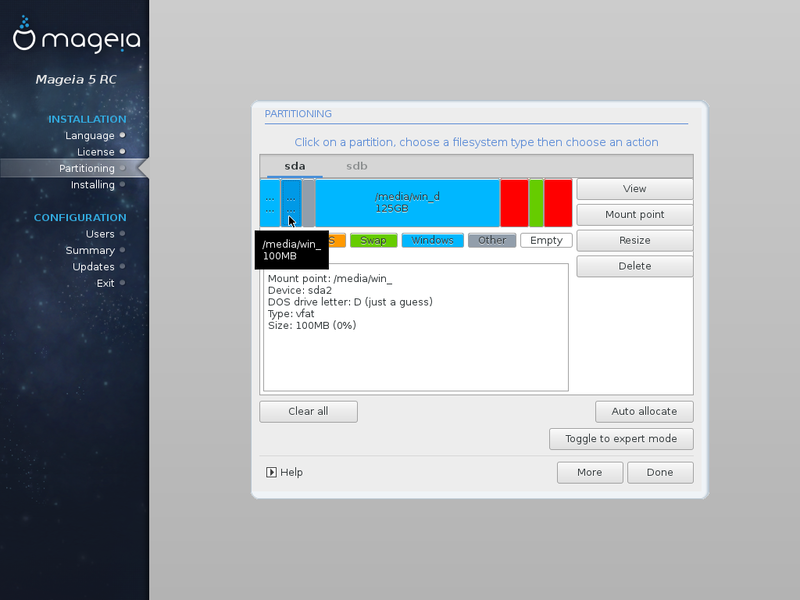The image size is (800, 600).
Task: Delete the selected partition
Action: coord(635,266)
